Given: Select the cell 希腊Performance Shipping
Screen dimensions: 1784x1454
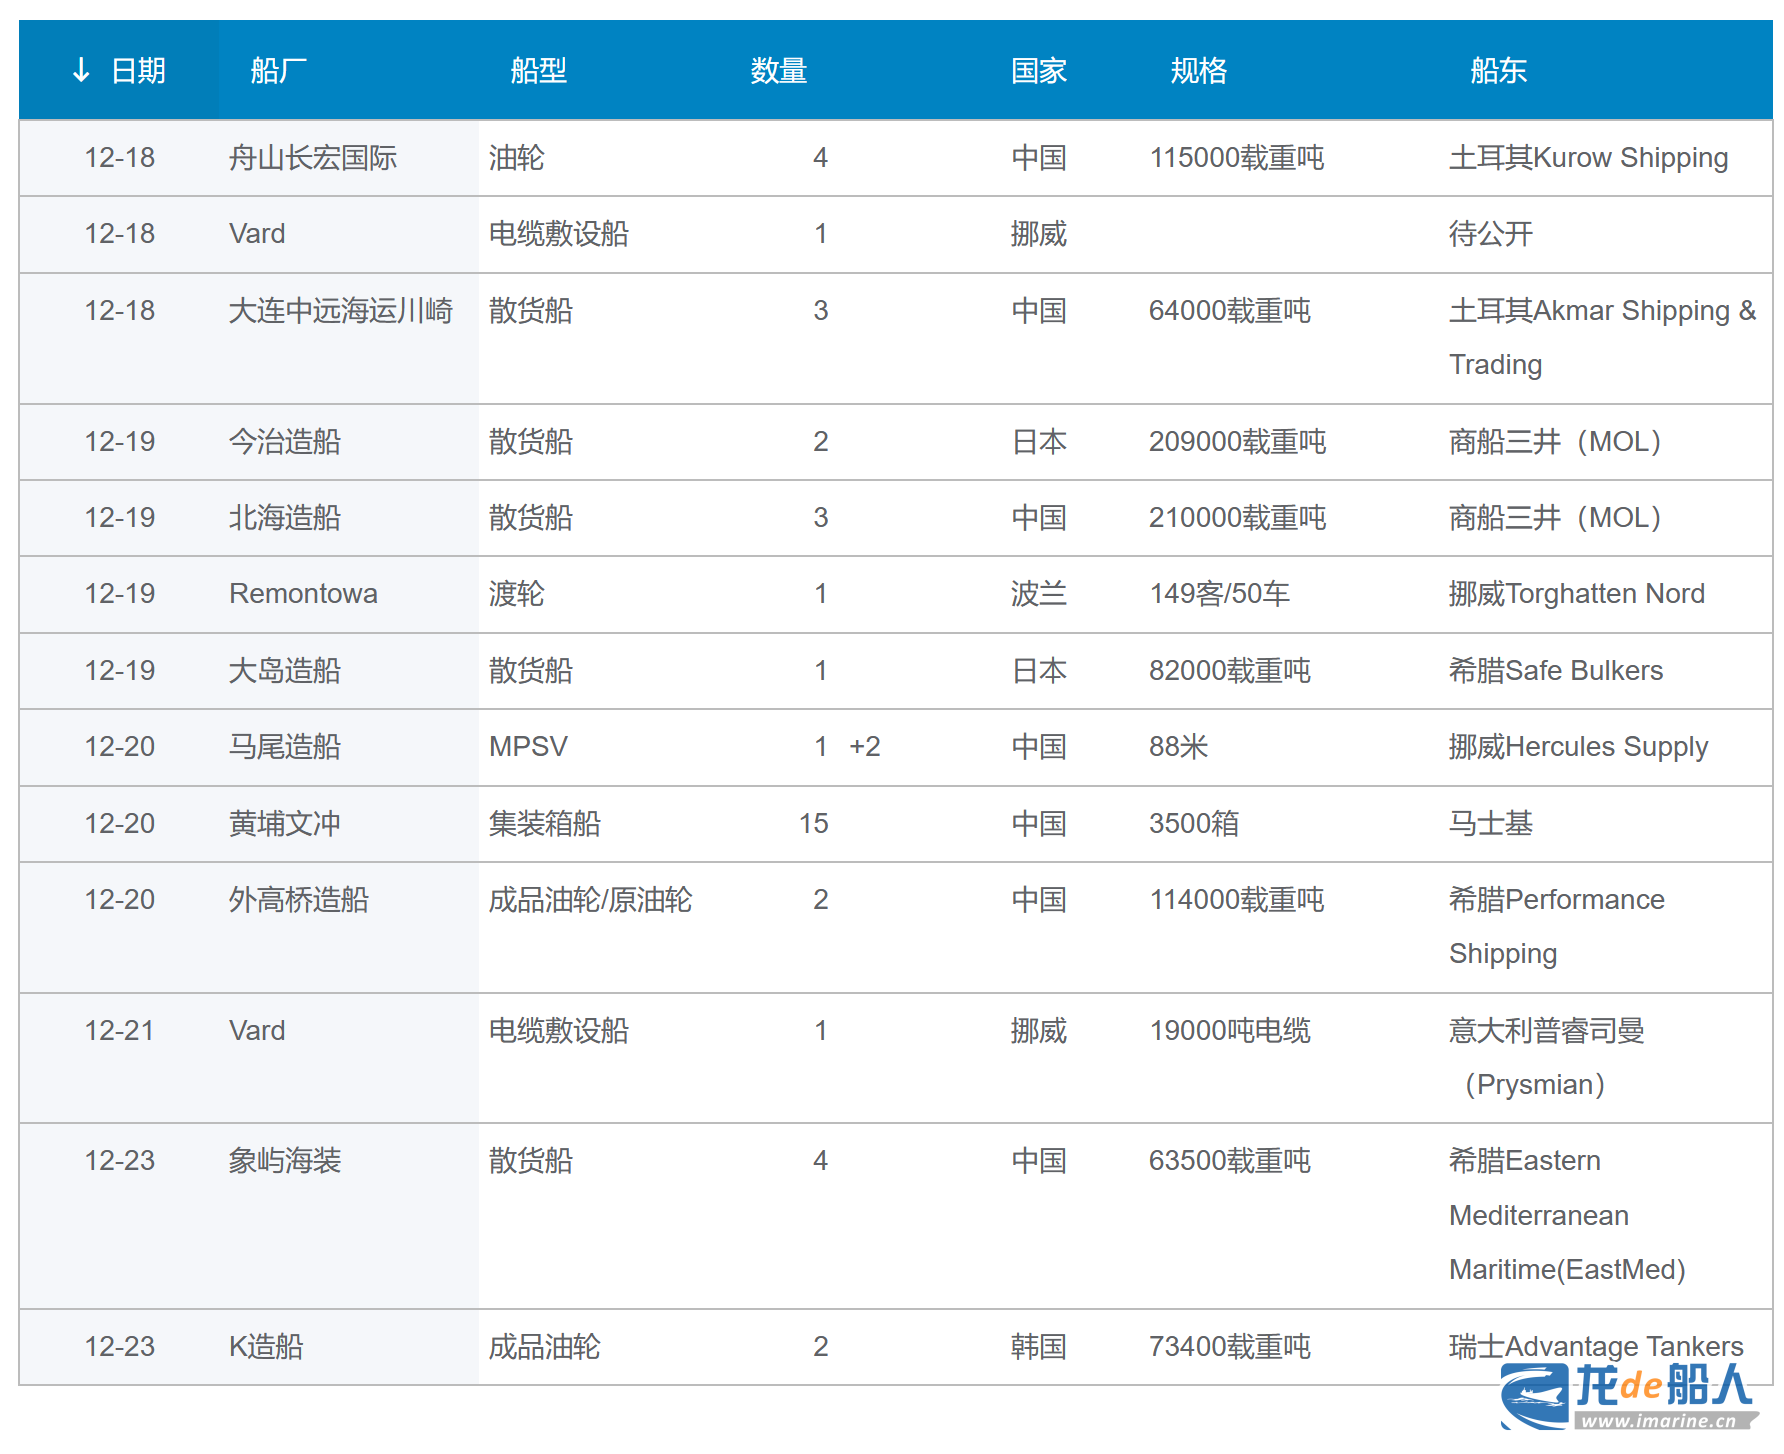Looking at the screenshot, I should 1557,927.
